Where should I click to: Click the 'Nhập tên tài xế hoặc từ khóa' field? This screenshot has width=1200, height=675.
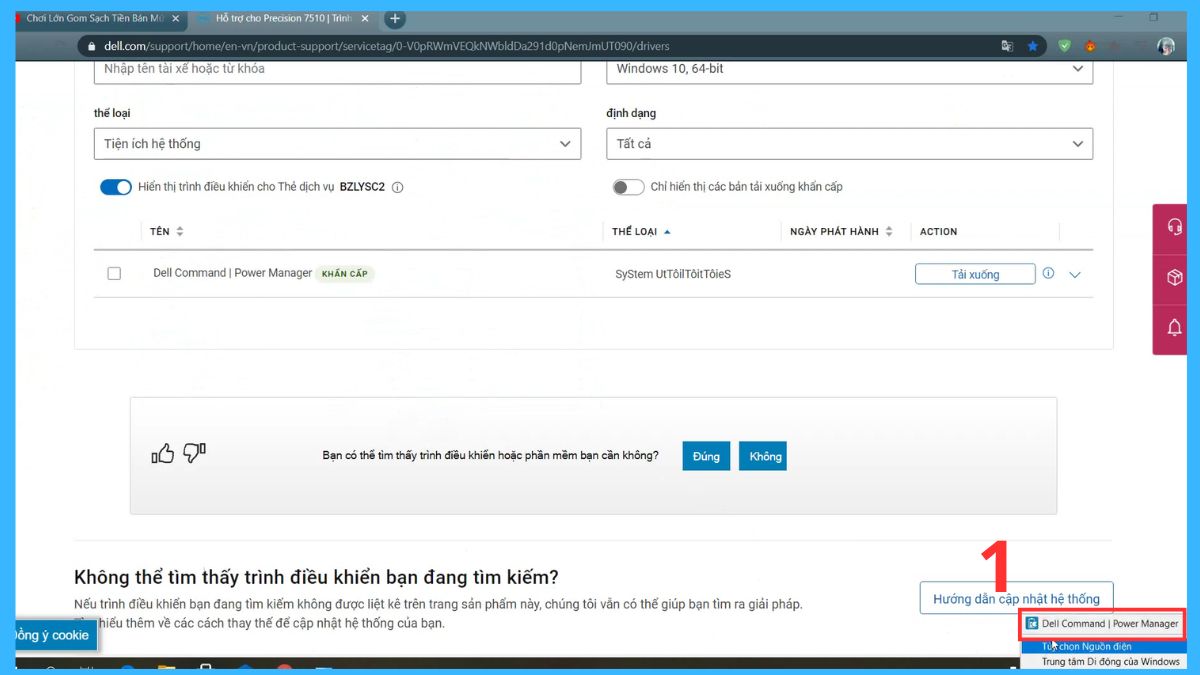click(337, 69)
